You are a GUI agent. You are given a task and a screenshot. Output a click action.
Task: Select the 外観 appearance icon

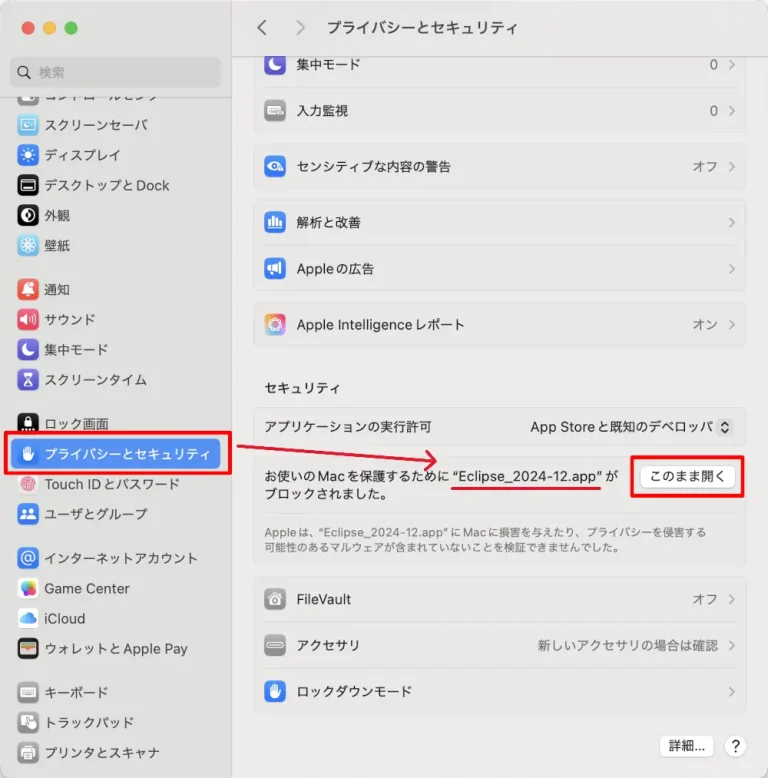(x=28, y=215)
